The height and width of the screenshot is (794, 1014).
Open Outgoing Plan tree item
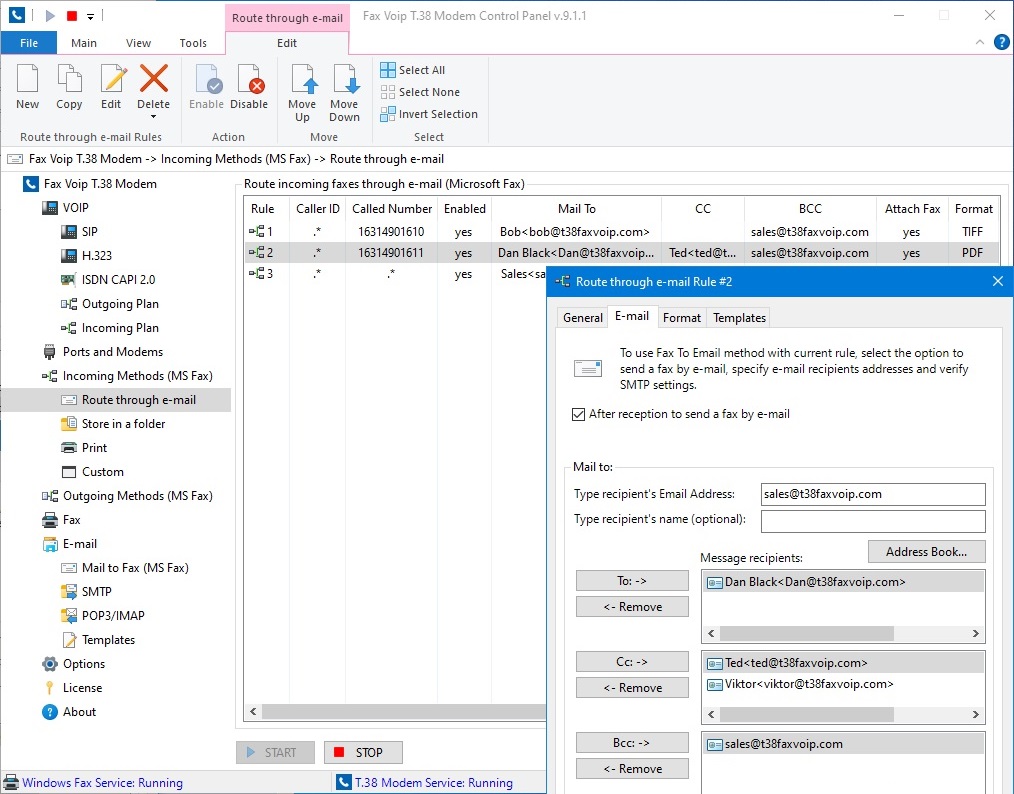(110, 304)
